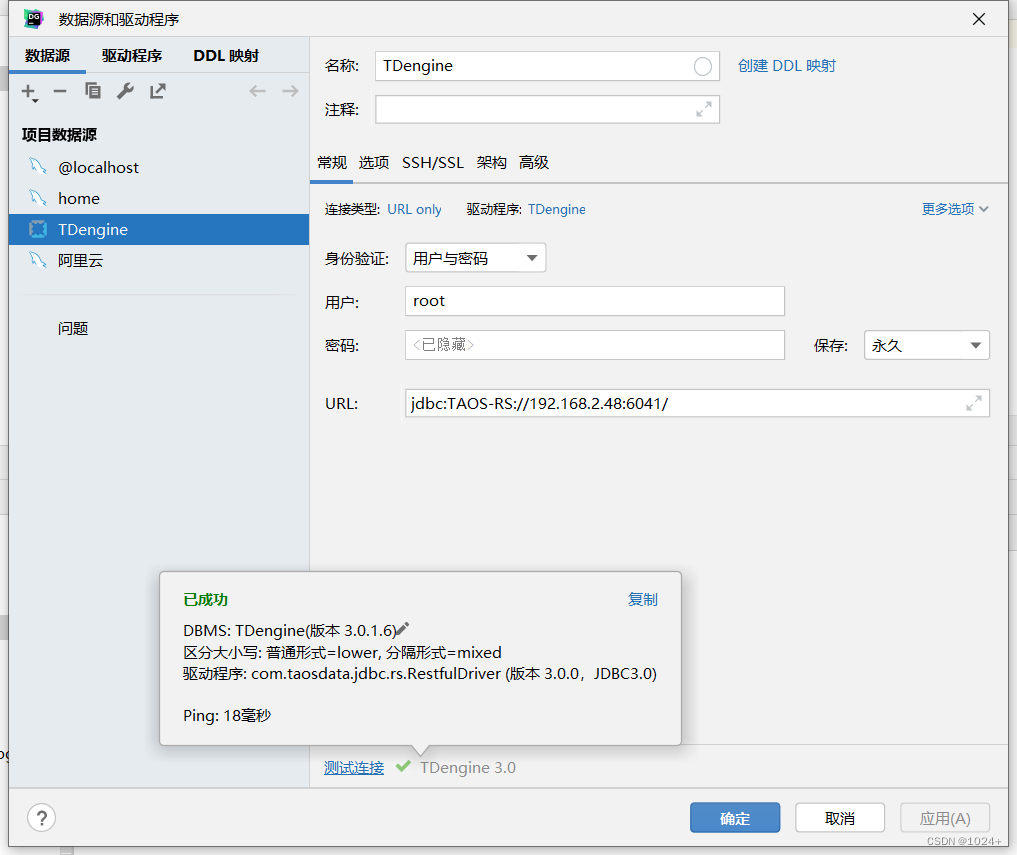Expand the URL field editor
1017x855 pixels.
[974, 403]
